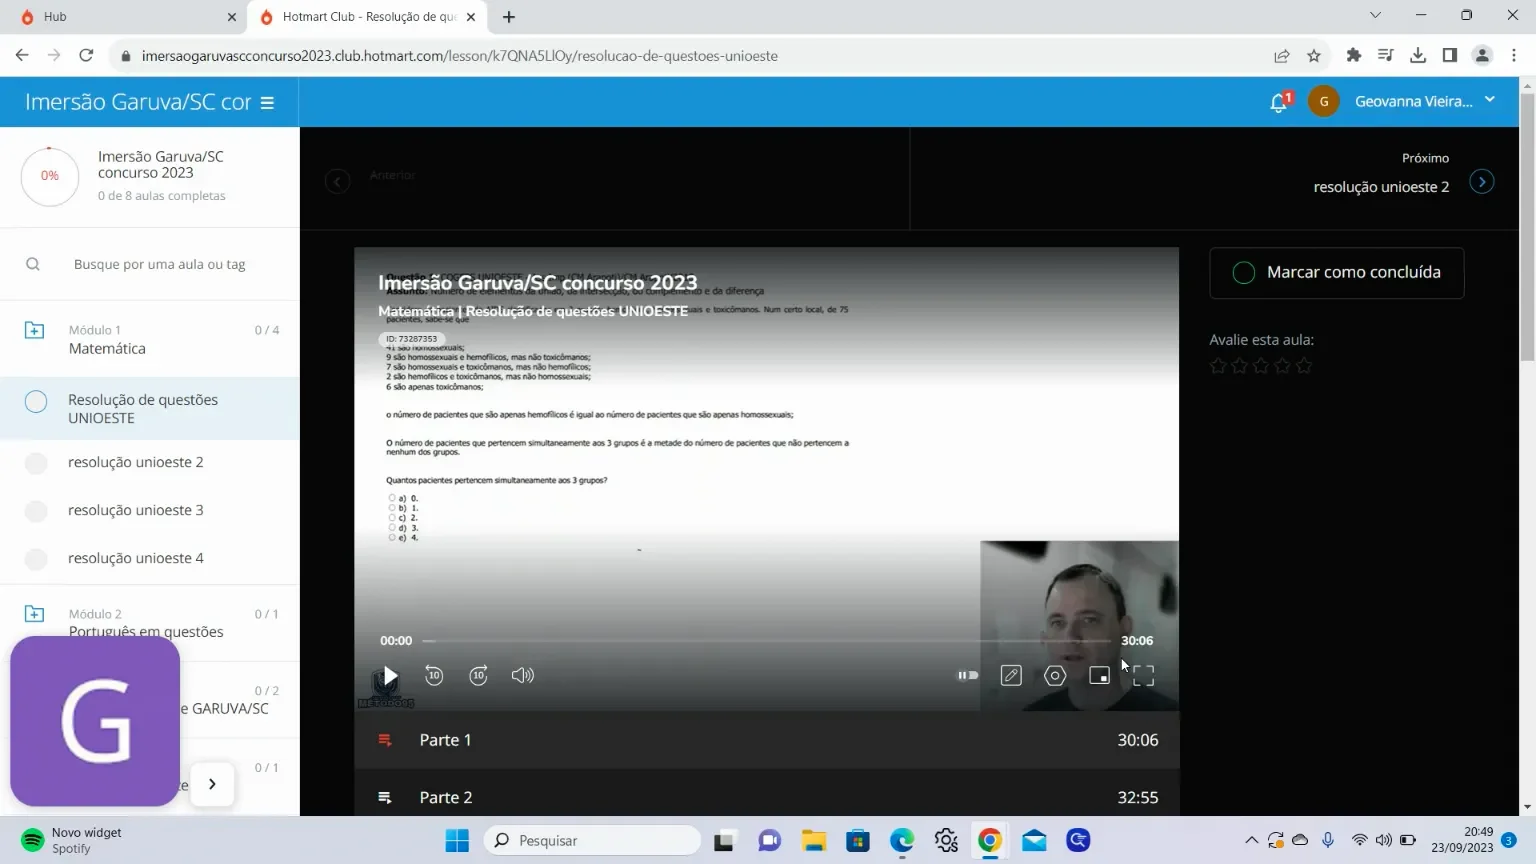Open Microsoft Edge from taskbar
The image size is (1536, 864).
[x=902, y=841]
